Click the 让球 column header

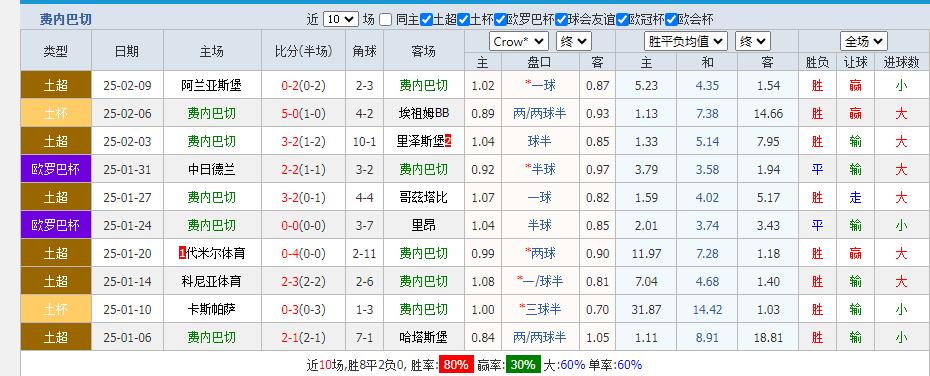(x=855, y=62)
